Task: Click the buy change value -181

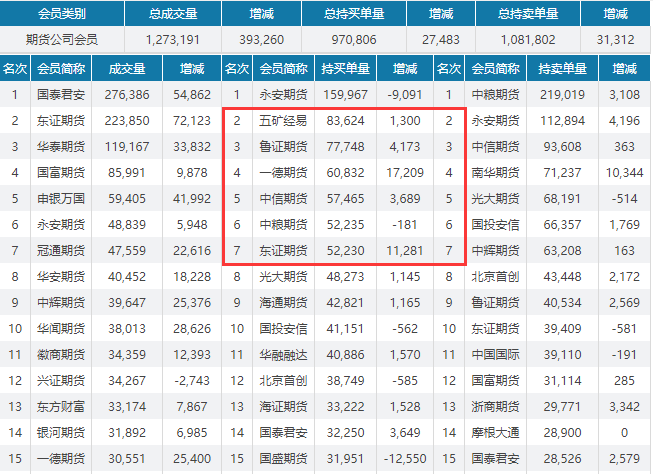Action: click(x=405, y=225)
